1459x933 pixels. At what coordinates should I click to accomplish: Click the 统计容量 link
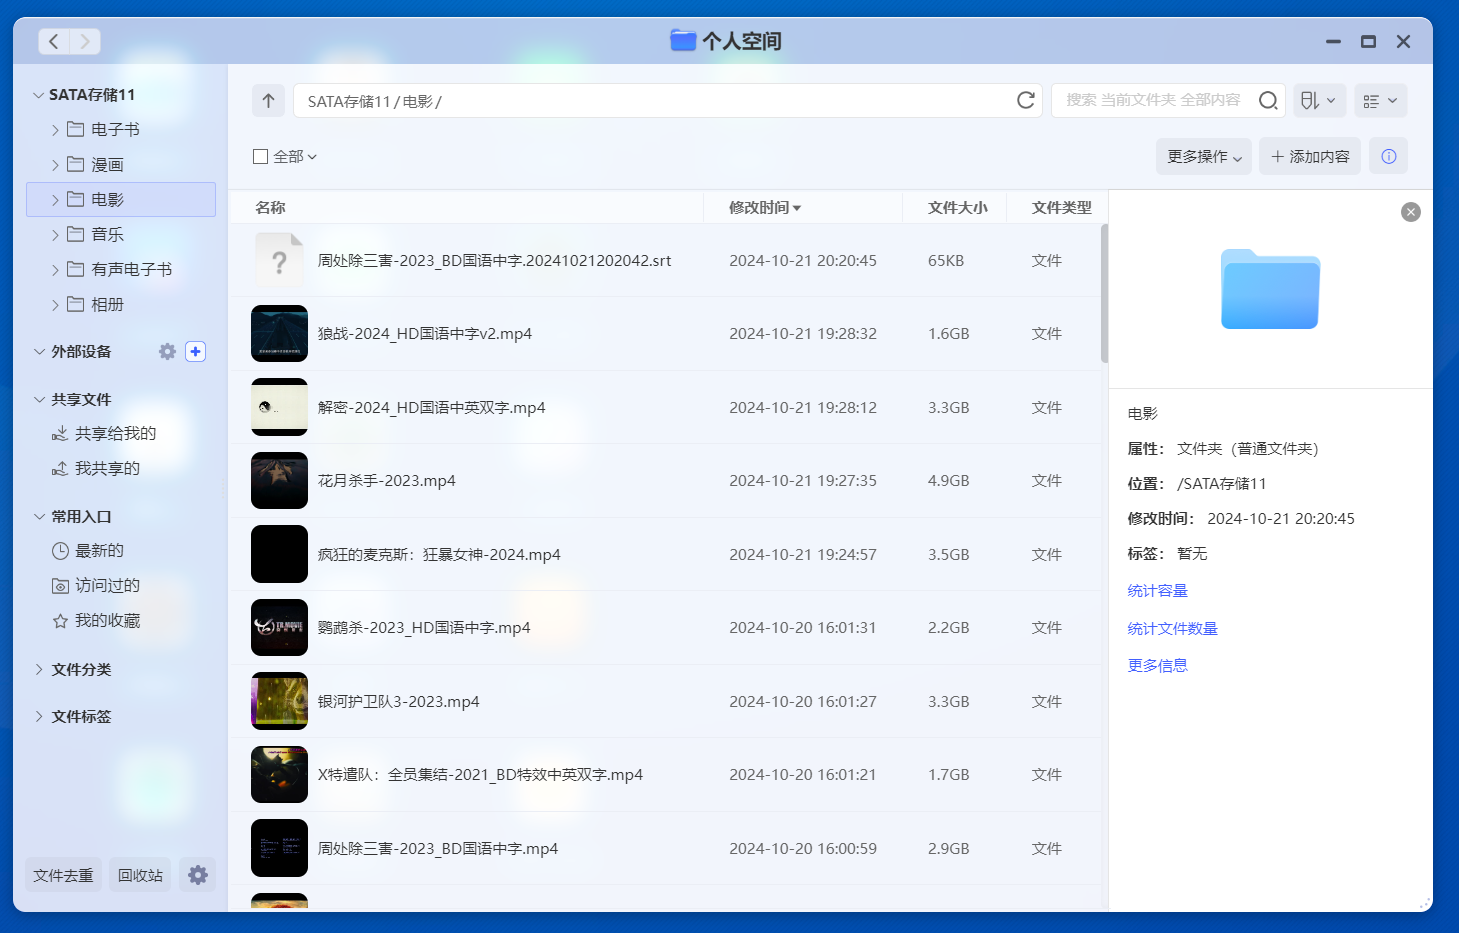click(1157, 590)
